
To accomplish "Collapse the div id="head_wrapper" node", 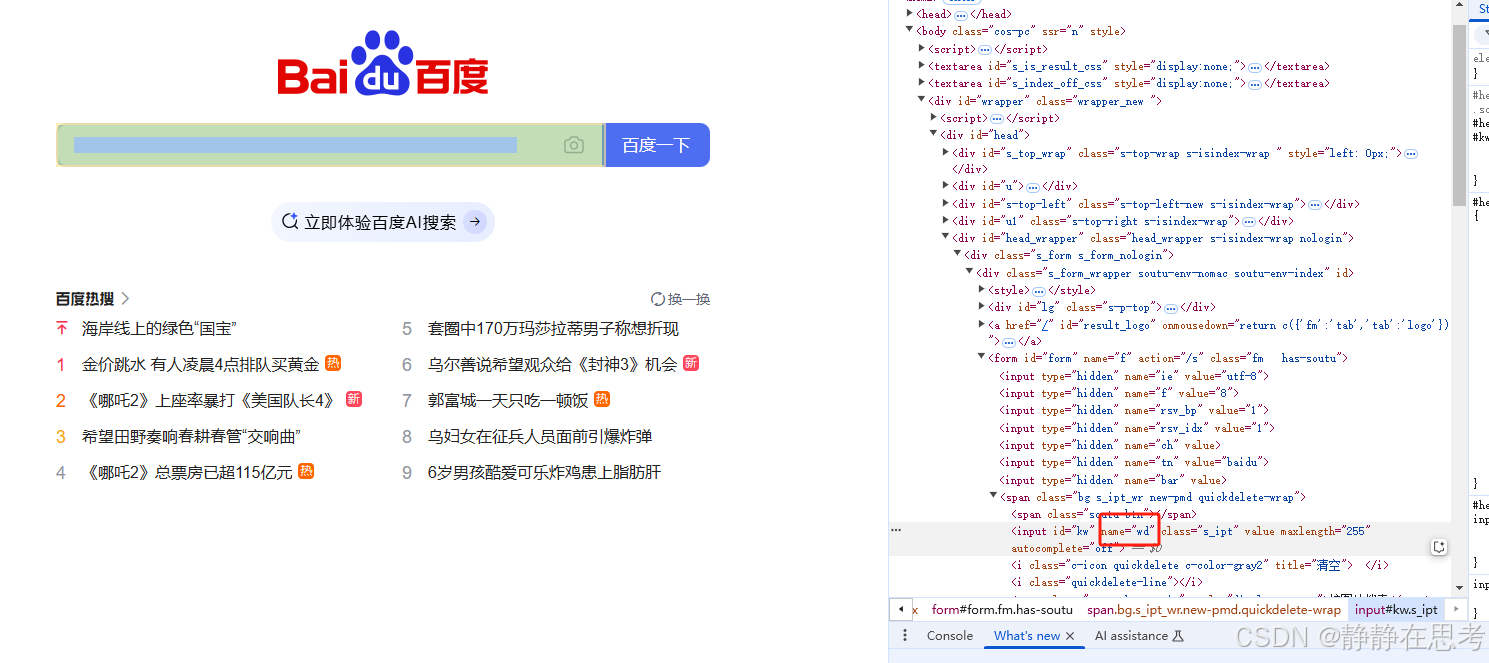I will pyautogui.click(x=945, y=238).
